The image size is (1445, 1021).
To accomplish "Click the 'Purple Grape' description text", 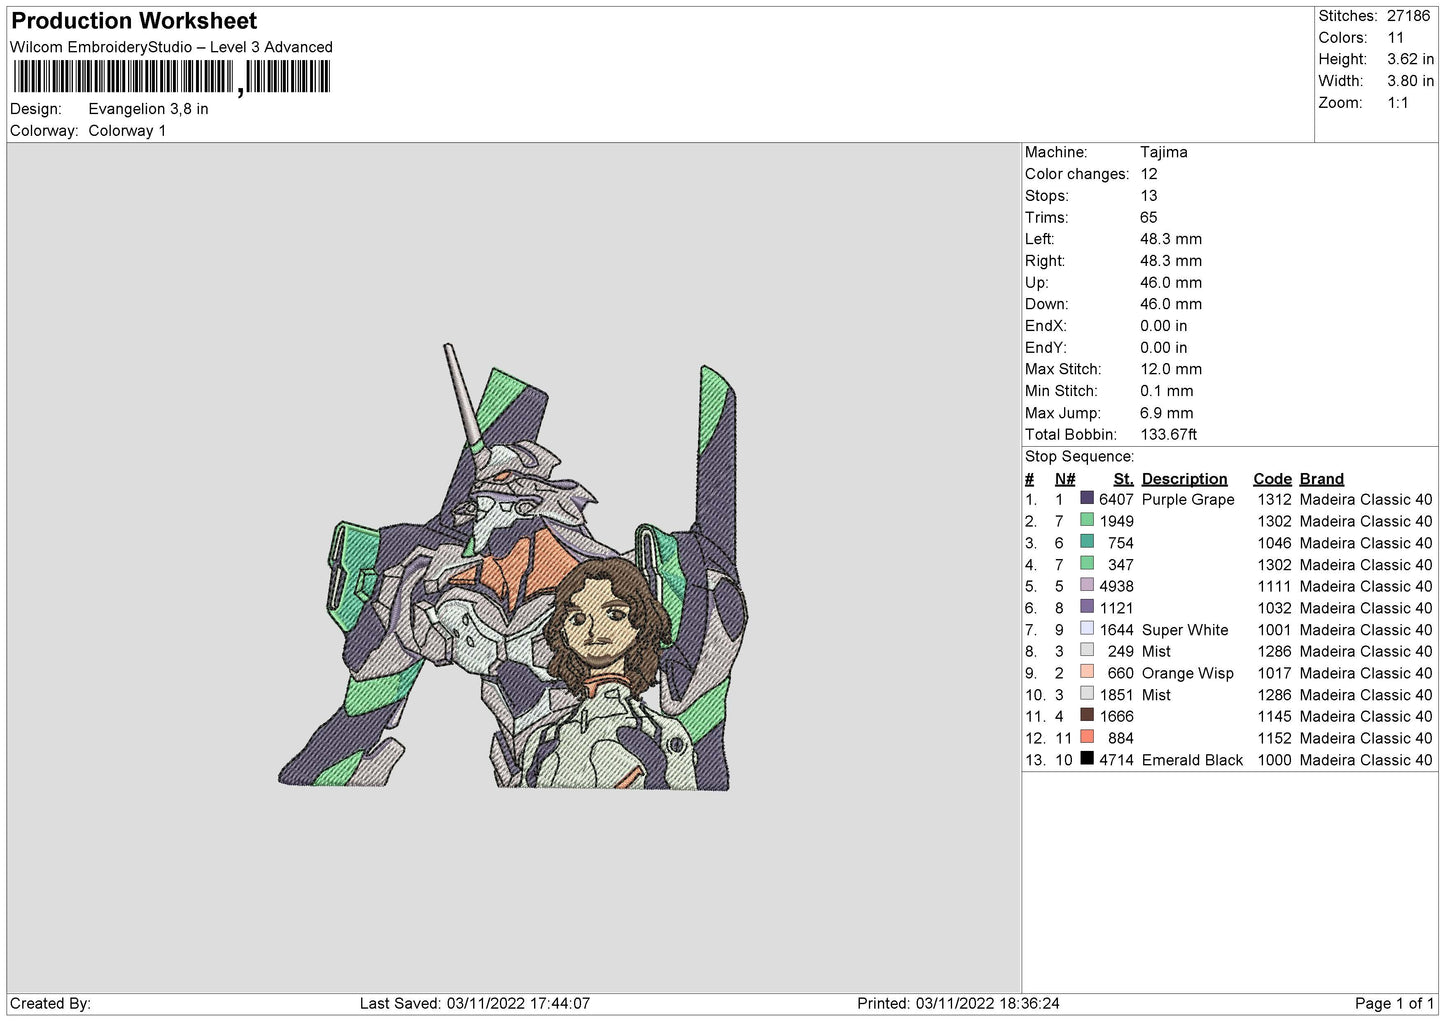I will 1188,500.
